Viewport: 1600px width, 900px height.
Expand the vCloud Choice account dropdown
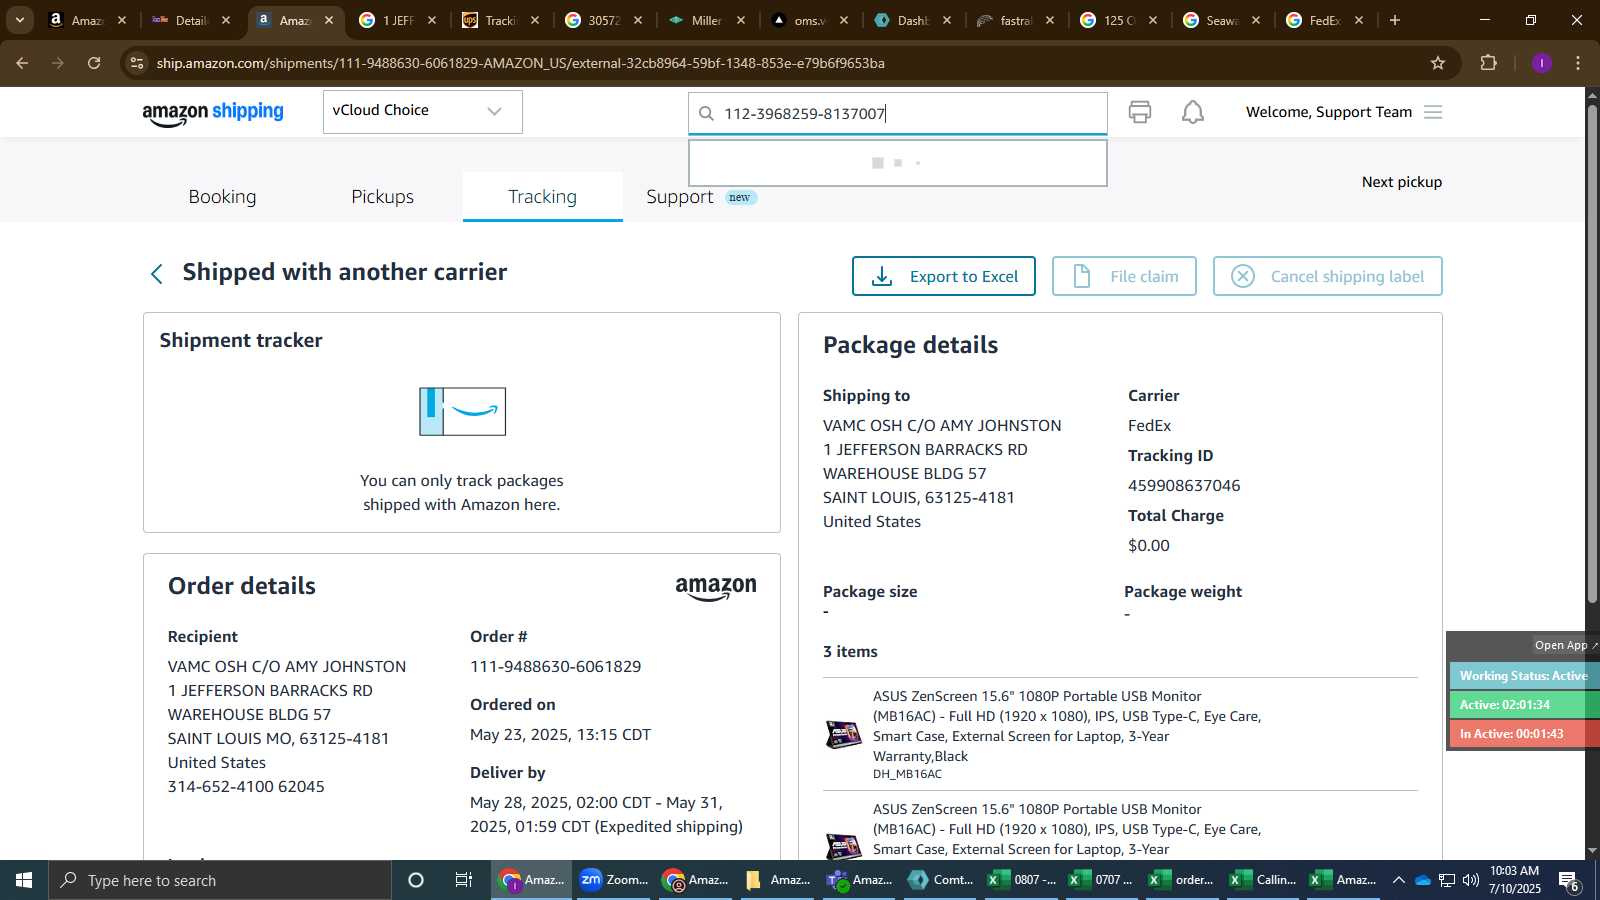(x=422, y=111)
